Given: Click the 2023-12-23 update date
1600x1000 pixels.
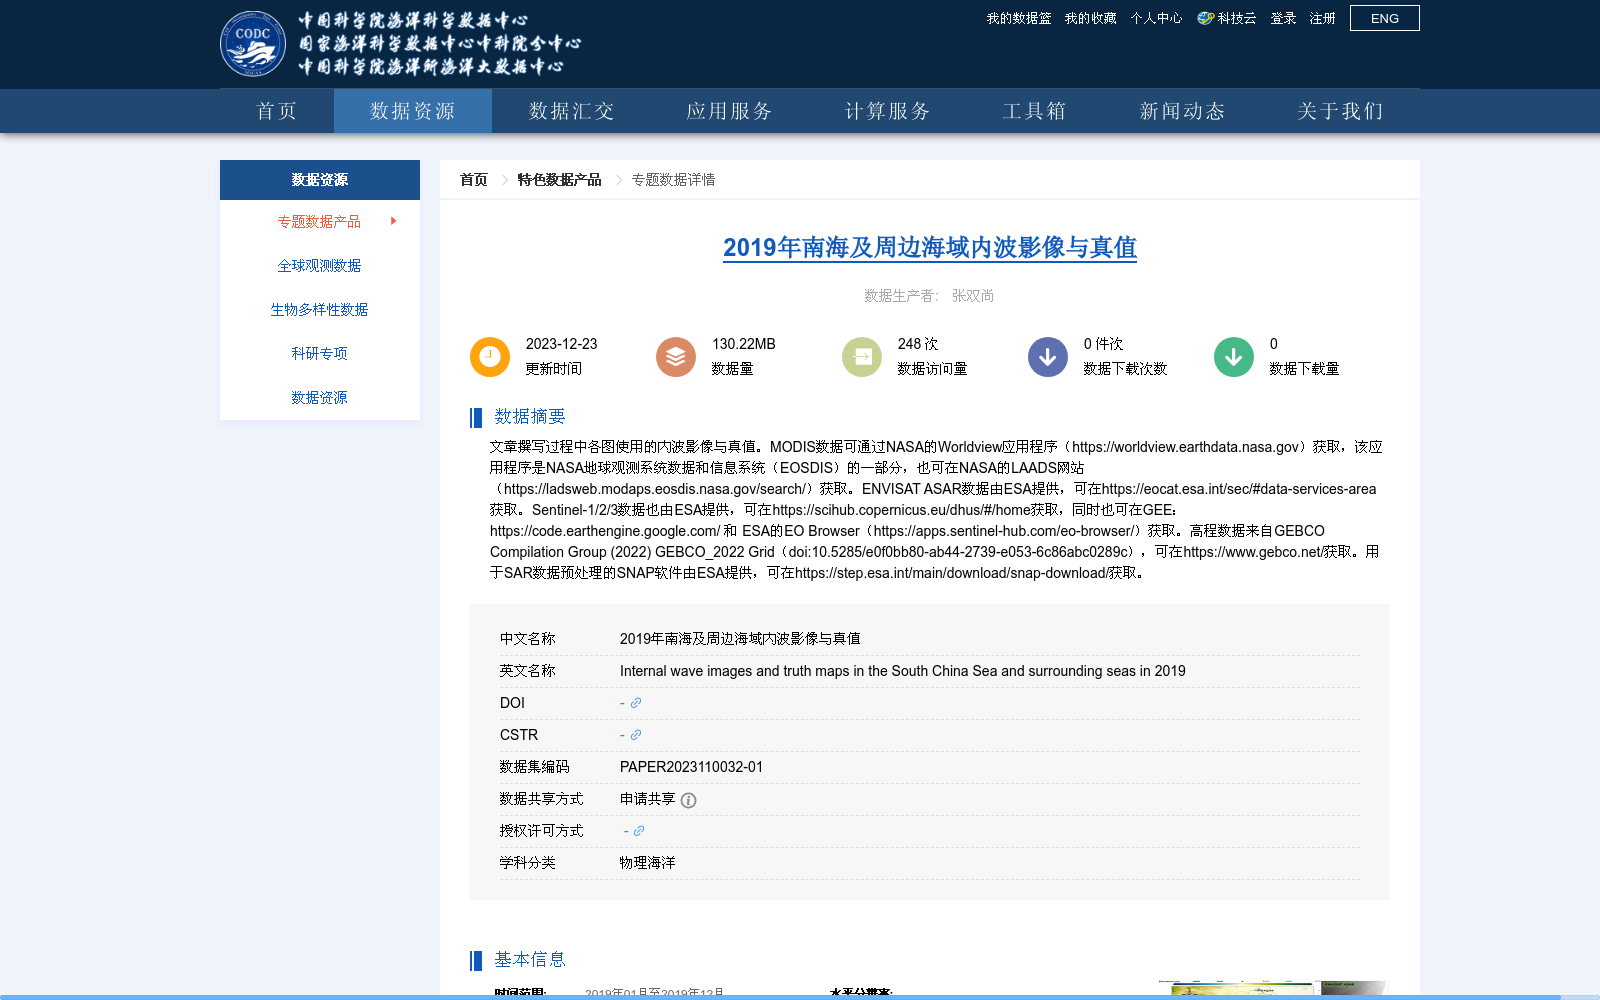Looking at the screenshot, I should pos(561,344).
